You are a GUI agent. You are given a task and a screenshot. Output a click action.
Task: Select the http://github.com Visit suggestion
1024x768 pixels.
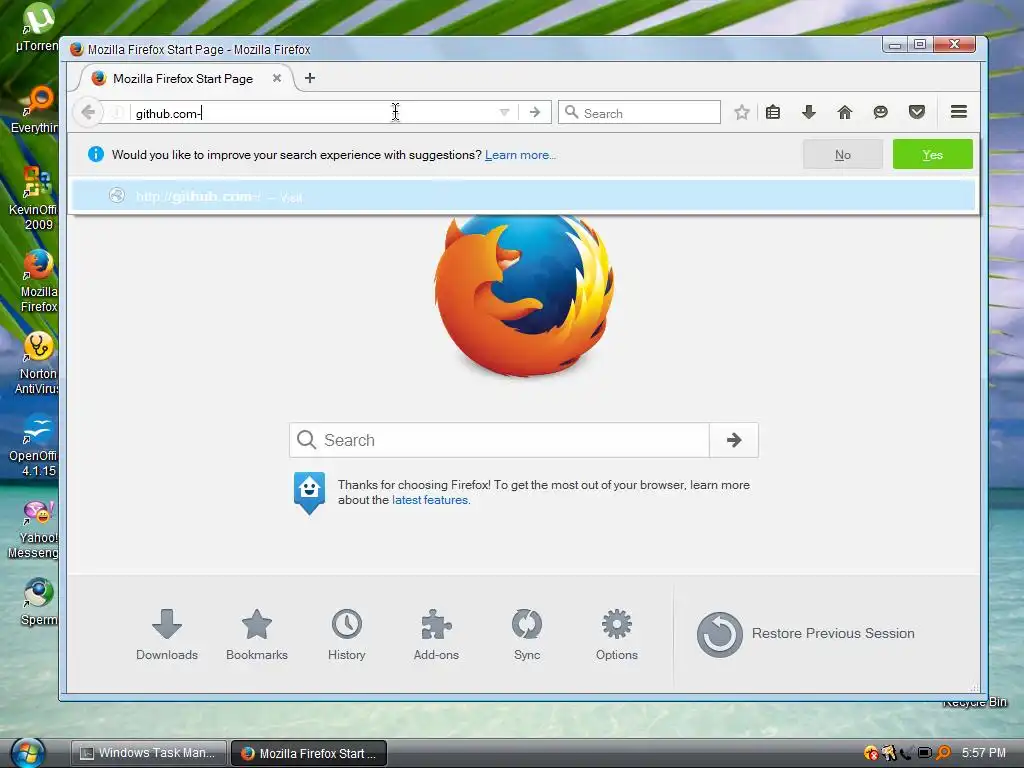pos(523,196)
